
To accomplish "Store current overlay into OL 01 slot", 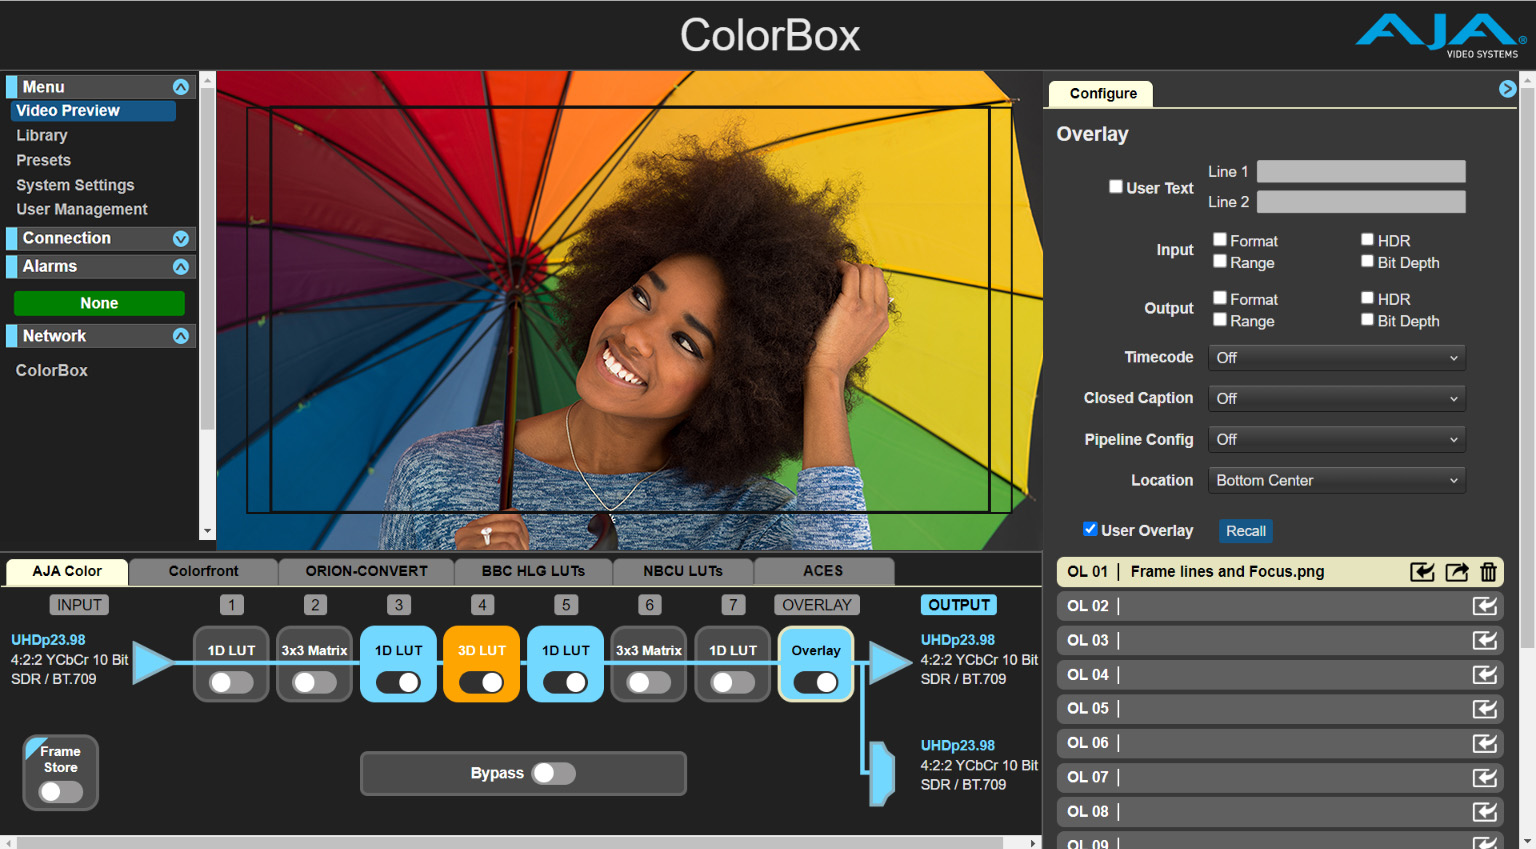I will tap(1424, 571).
